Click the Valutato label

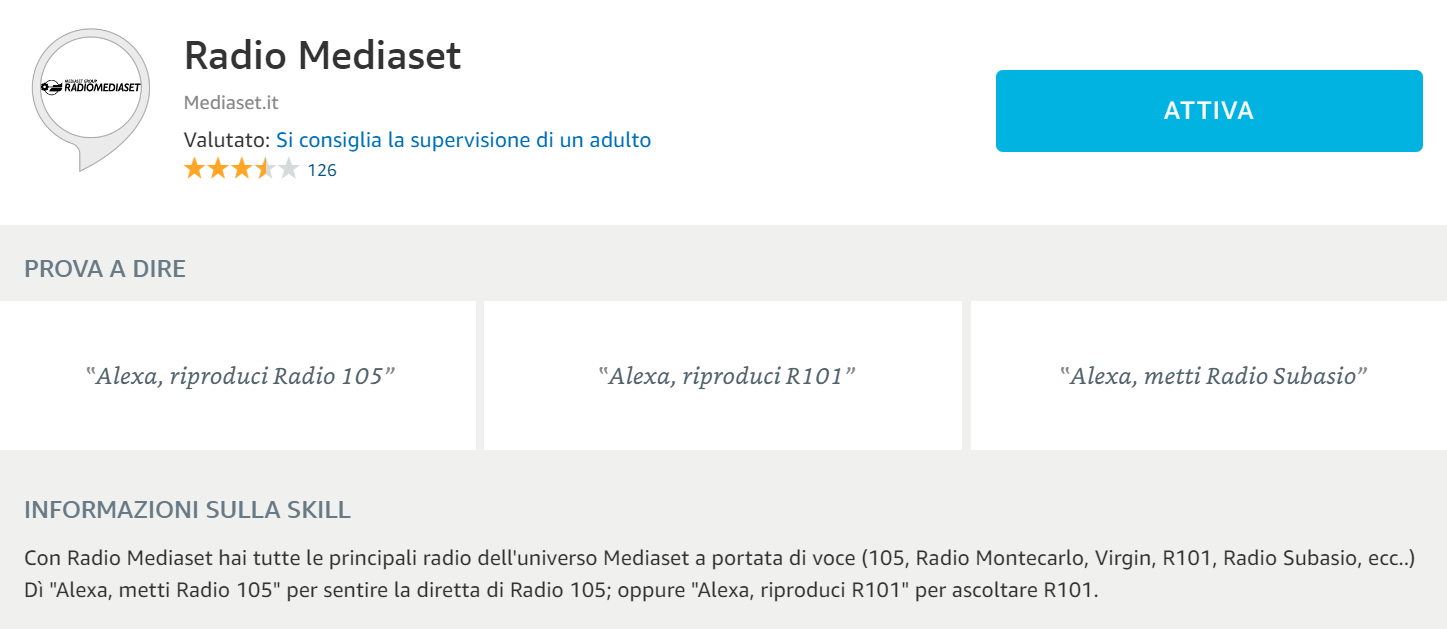[227, 139]
